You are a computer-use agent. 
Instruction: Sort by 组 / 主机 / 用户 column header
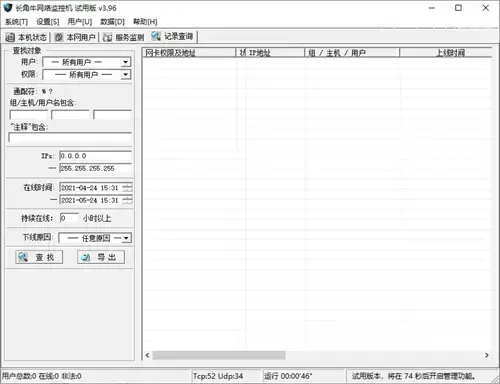click(352, 53)
